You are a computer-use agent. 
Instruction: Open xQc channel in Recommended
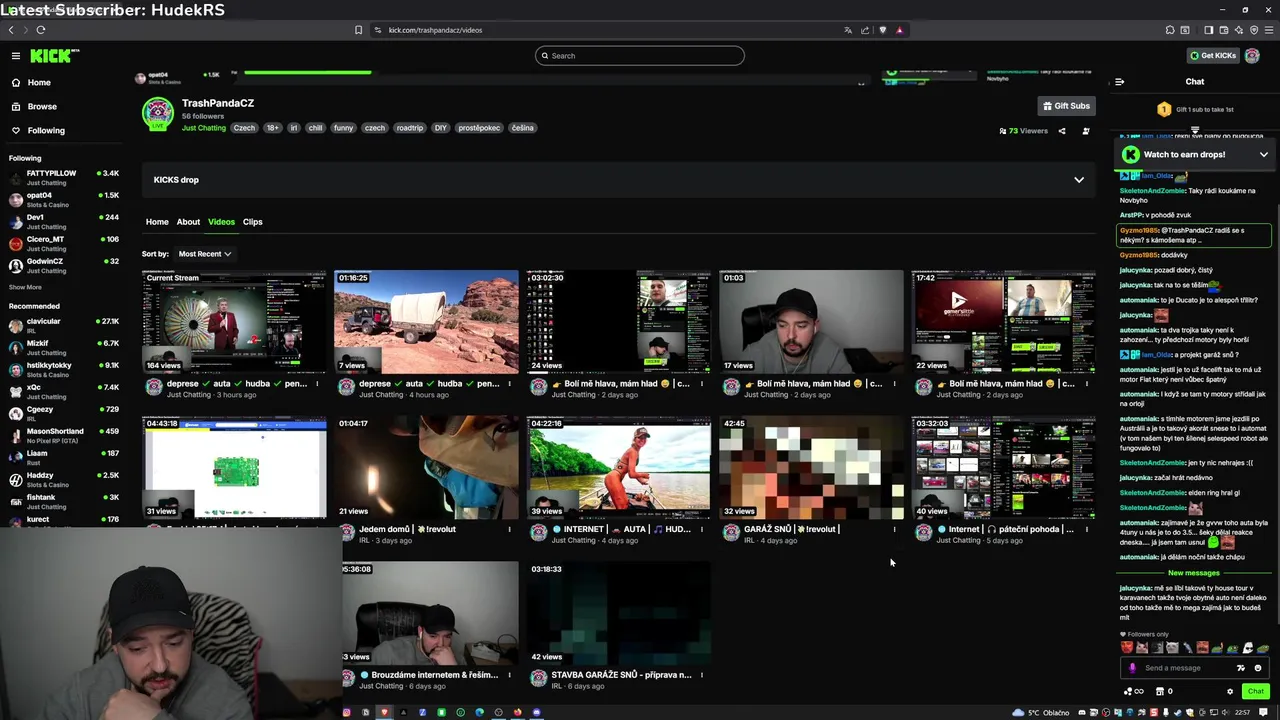64,392
